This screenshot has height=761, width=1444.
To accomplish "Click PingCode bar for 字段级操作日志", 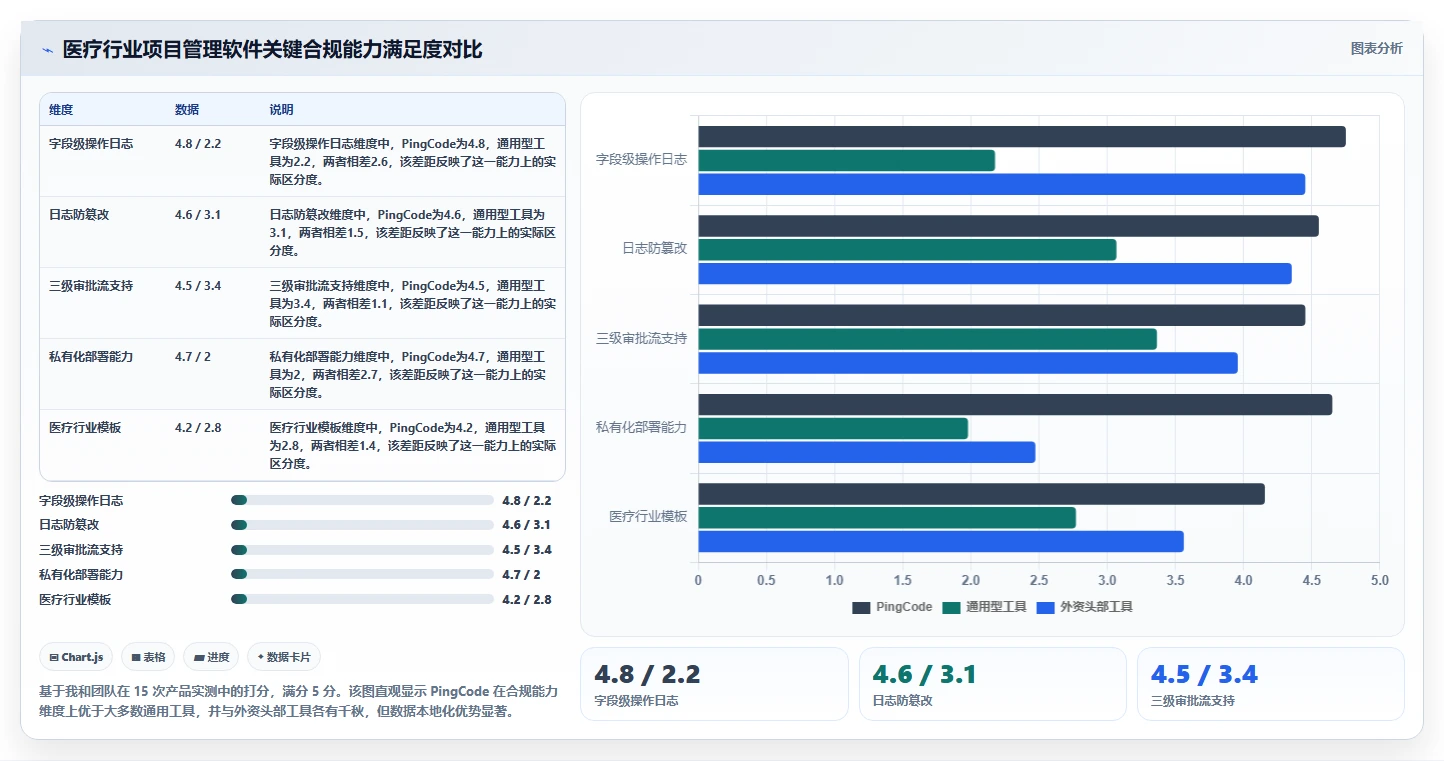I will [x=1022, y=137].
